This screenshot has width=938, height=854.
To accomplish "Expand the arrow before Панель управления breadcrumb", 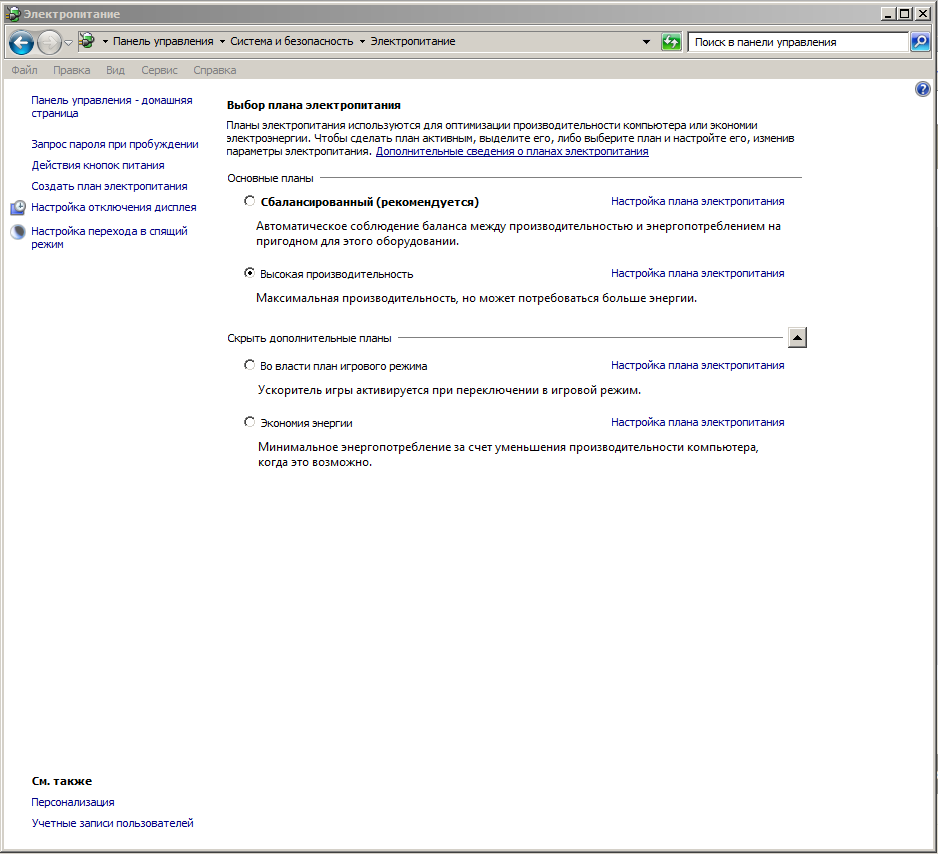I will pyautogui.click(x=105, y=41).
